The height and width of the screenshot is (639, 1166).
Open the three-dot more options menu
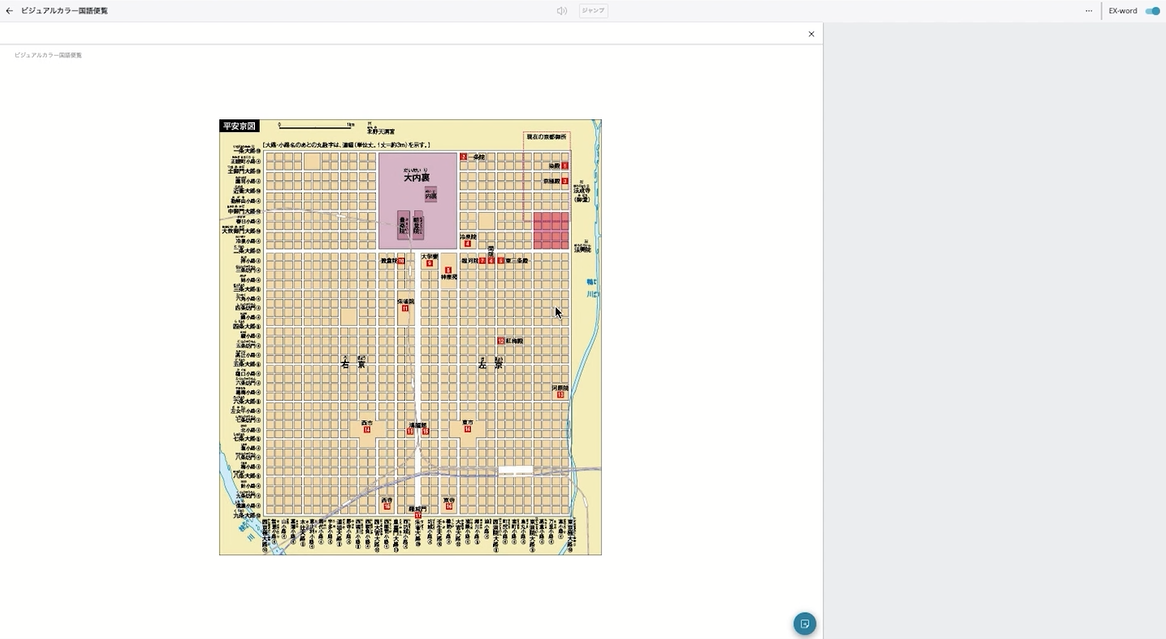[1088, 11]
